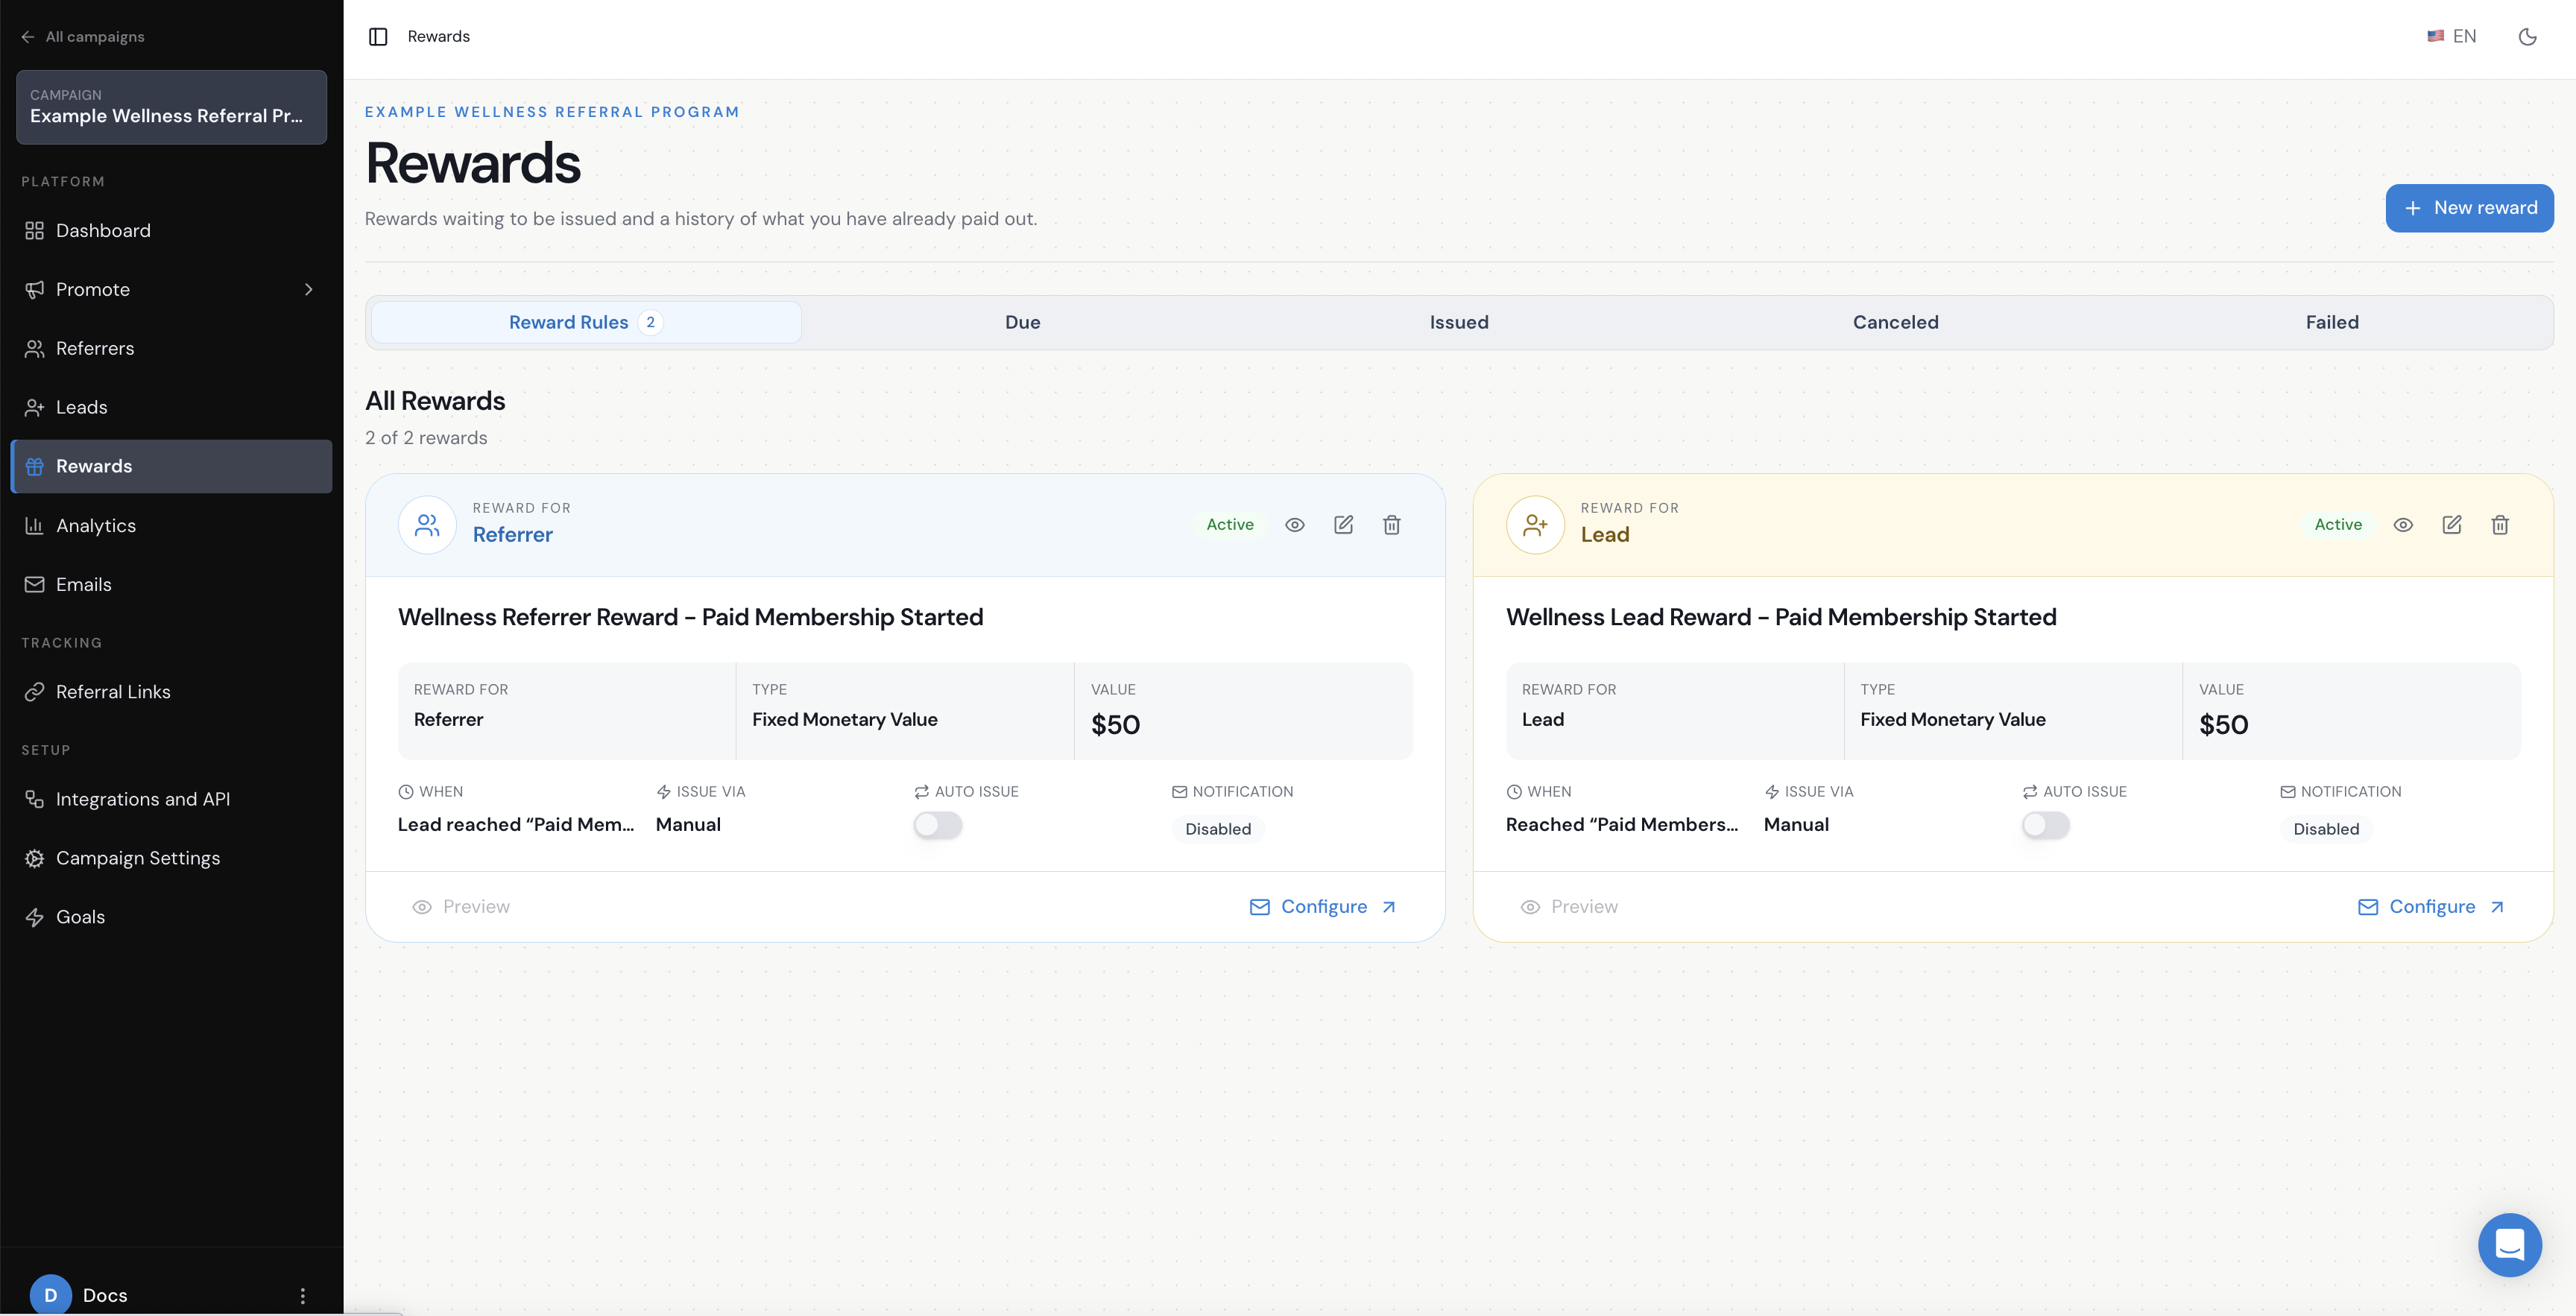Switch to the Failed tab

2332,322
